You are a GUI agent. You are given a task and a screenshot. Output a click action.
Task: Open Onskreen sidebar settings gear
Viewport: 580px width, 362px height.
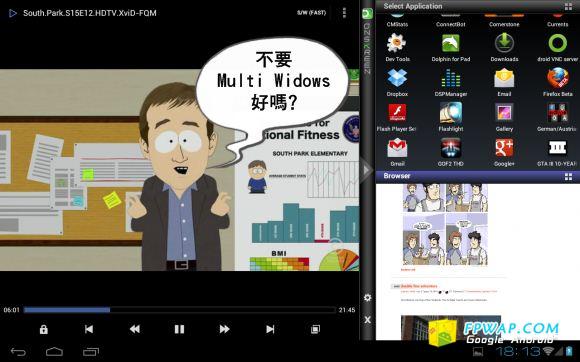pyautogui.click(x=367, y=298)
